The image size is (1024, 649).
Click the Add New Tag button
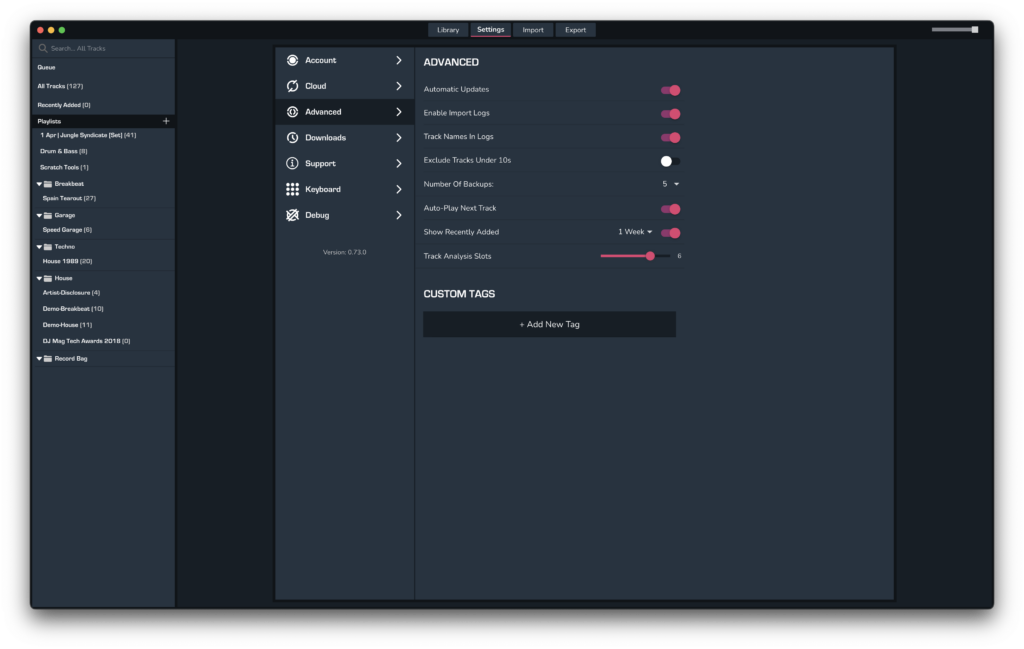tap(549, 324)
